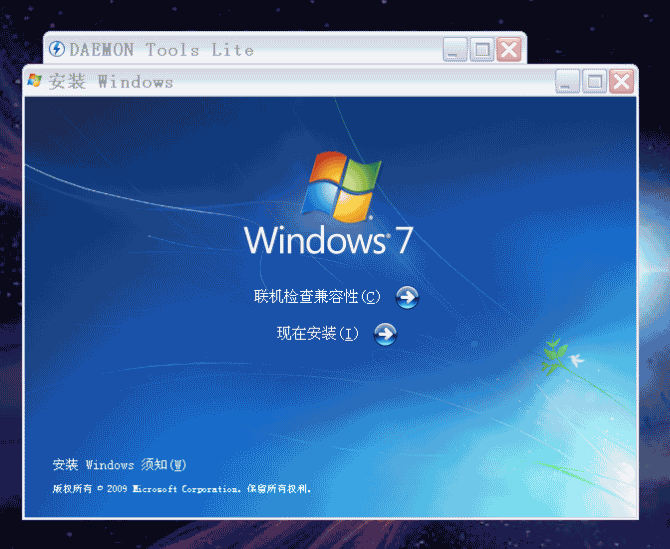Click the 安装 Windows title text
The image size is (670, 549).
(111, 82)
